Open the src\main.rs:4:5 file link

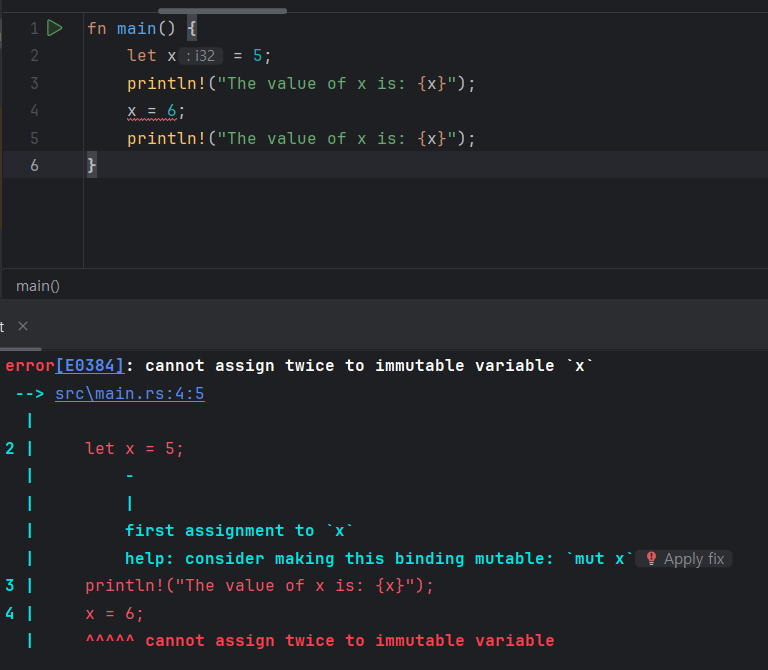pos(130,394)
